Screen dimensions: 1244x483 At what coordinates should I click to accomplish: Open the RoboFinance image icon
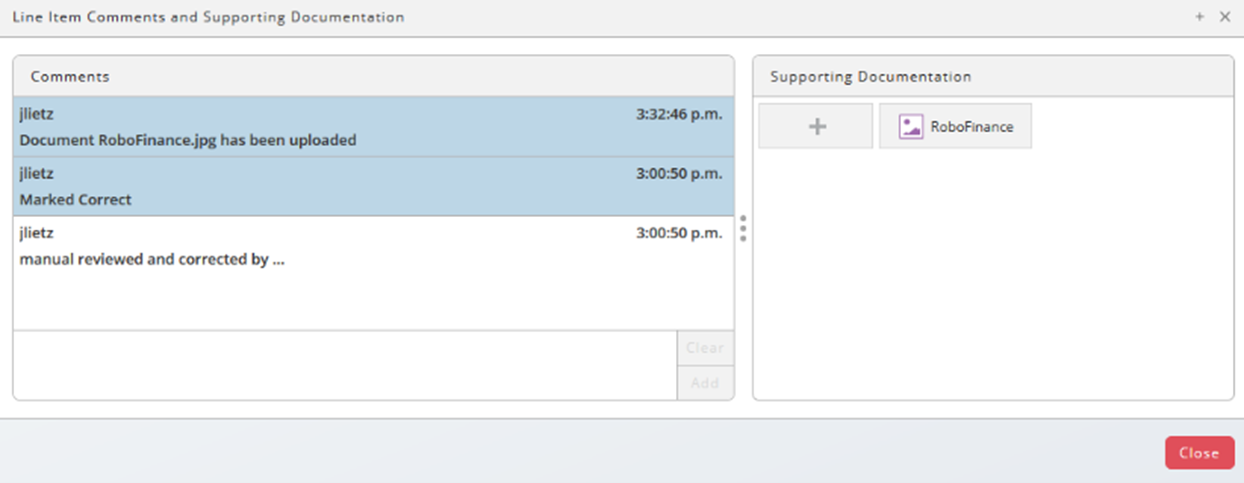point(910,127)
